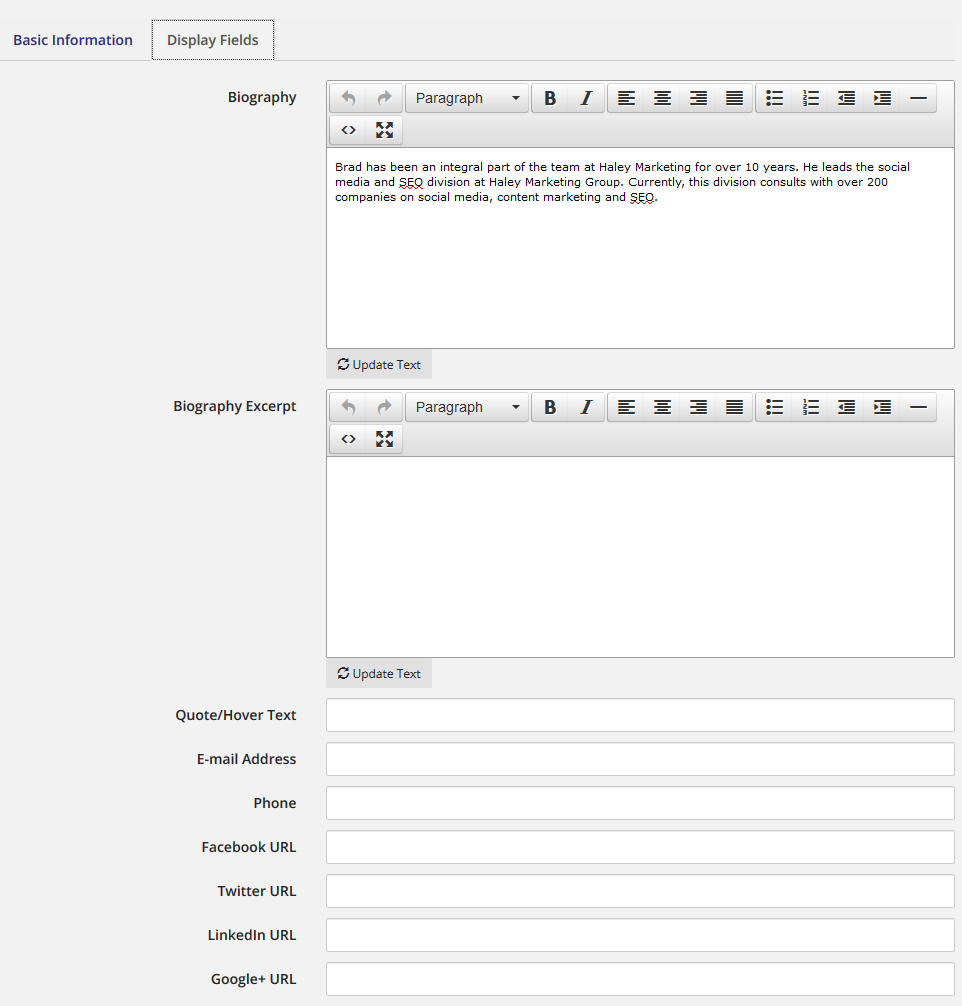Align left in Biography Excerpt editor

(626, 407)
